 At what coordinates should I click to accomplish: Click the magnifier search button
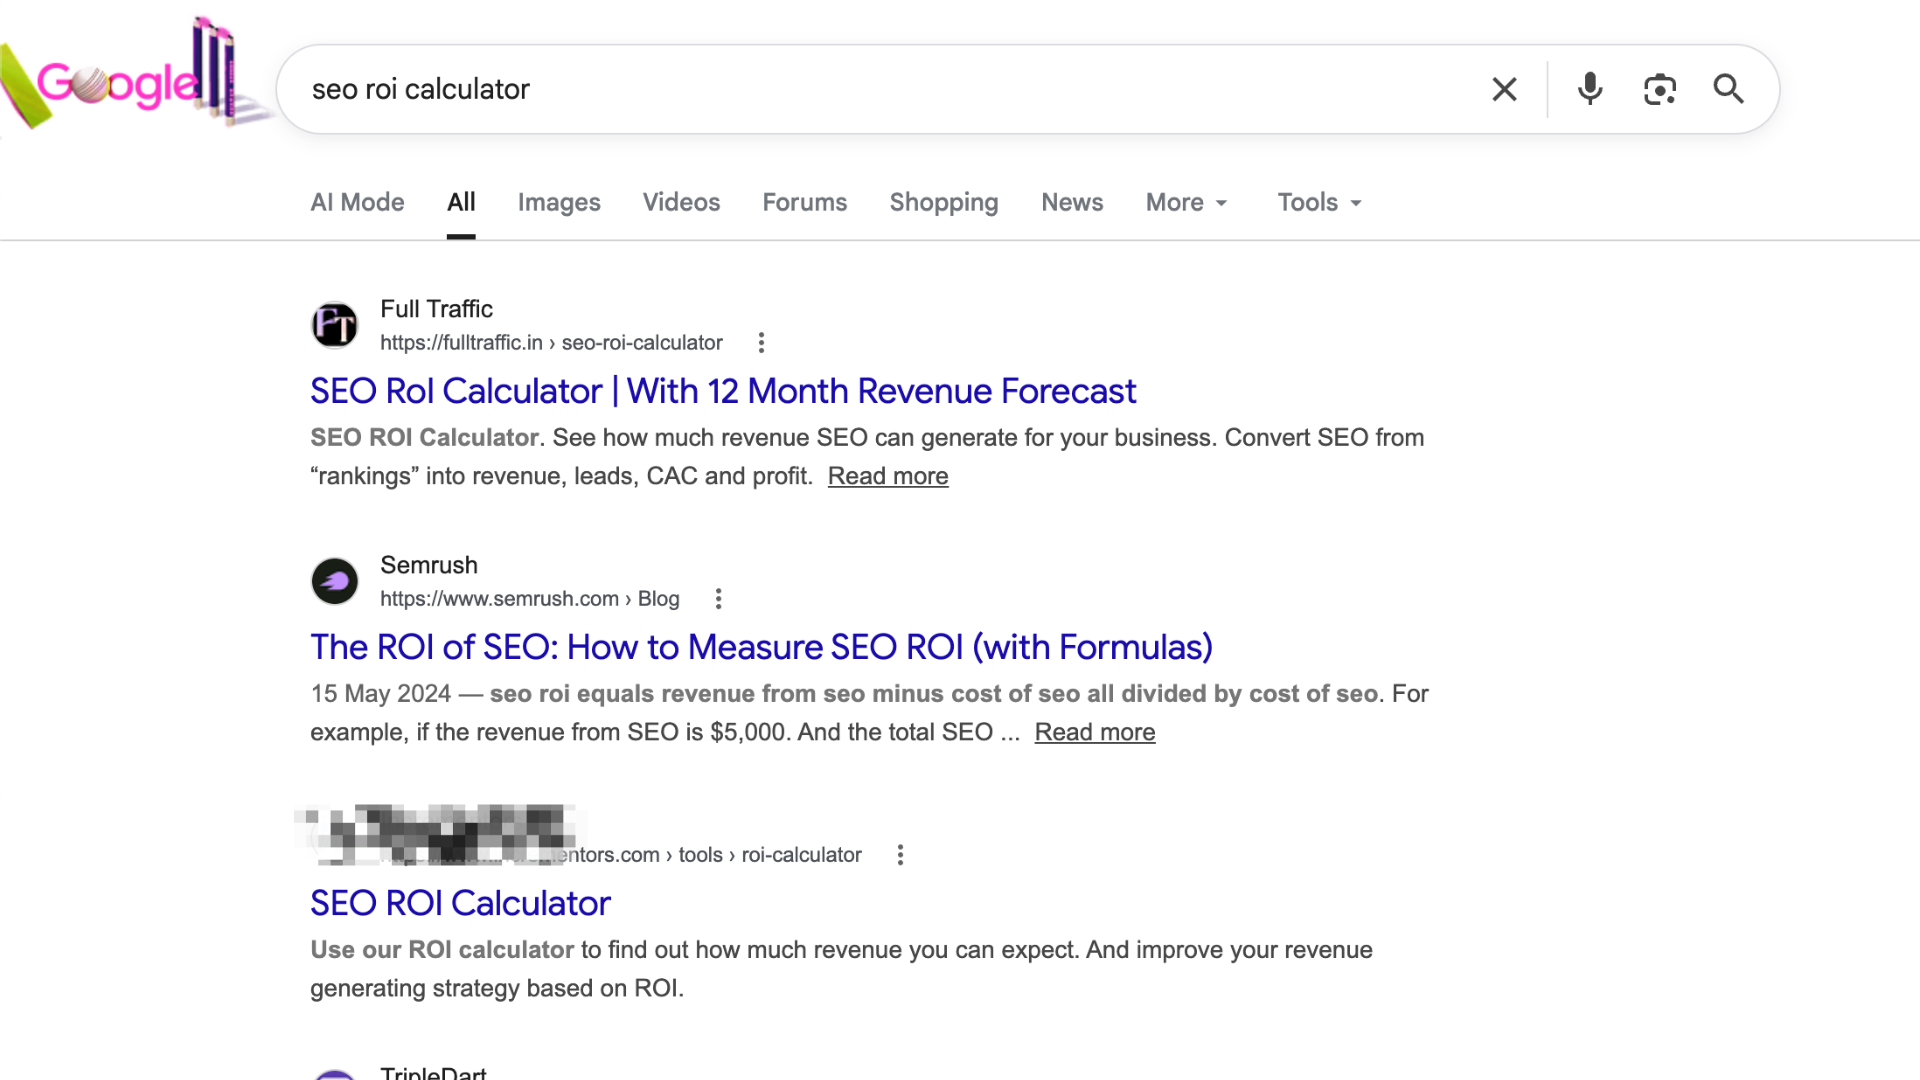1729,89
